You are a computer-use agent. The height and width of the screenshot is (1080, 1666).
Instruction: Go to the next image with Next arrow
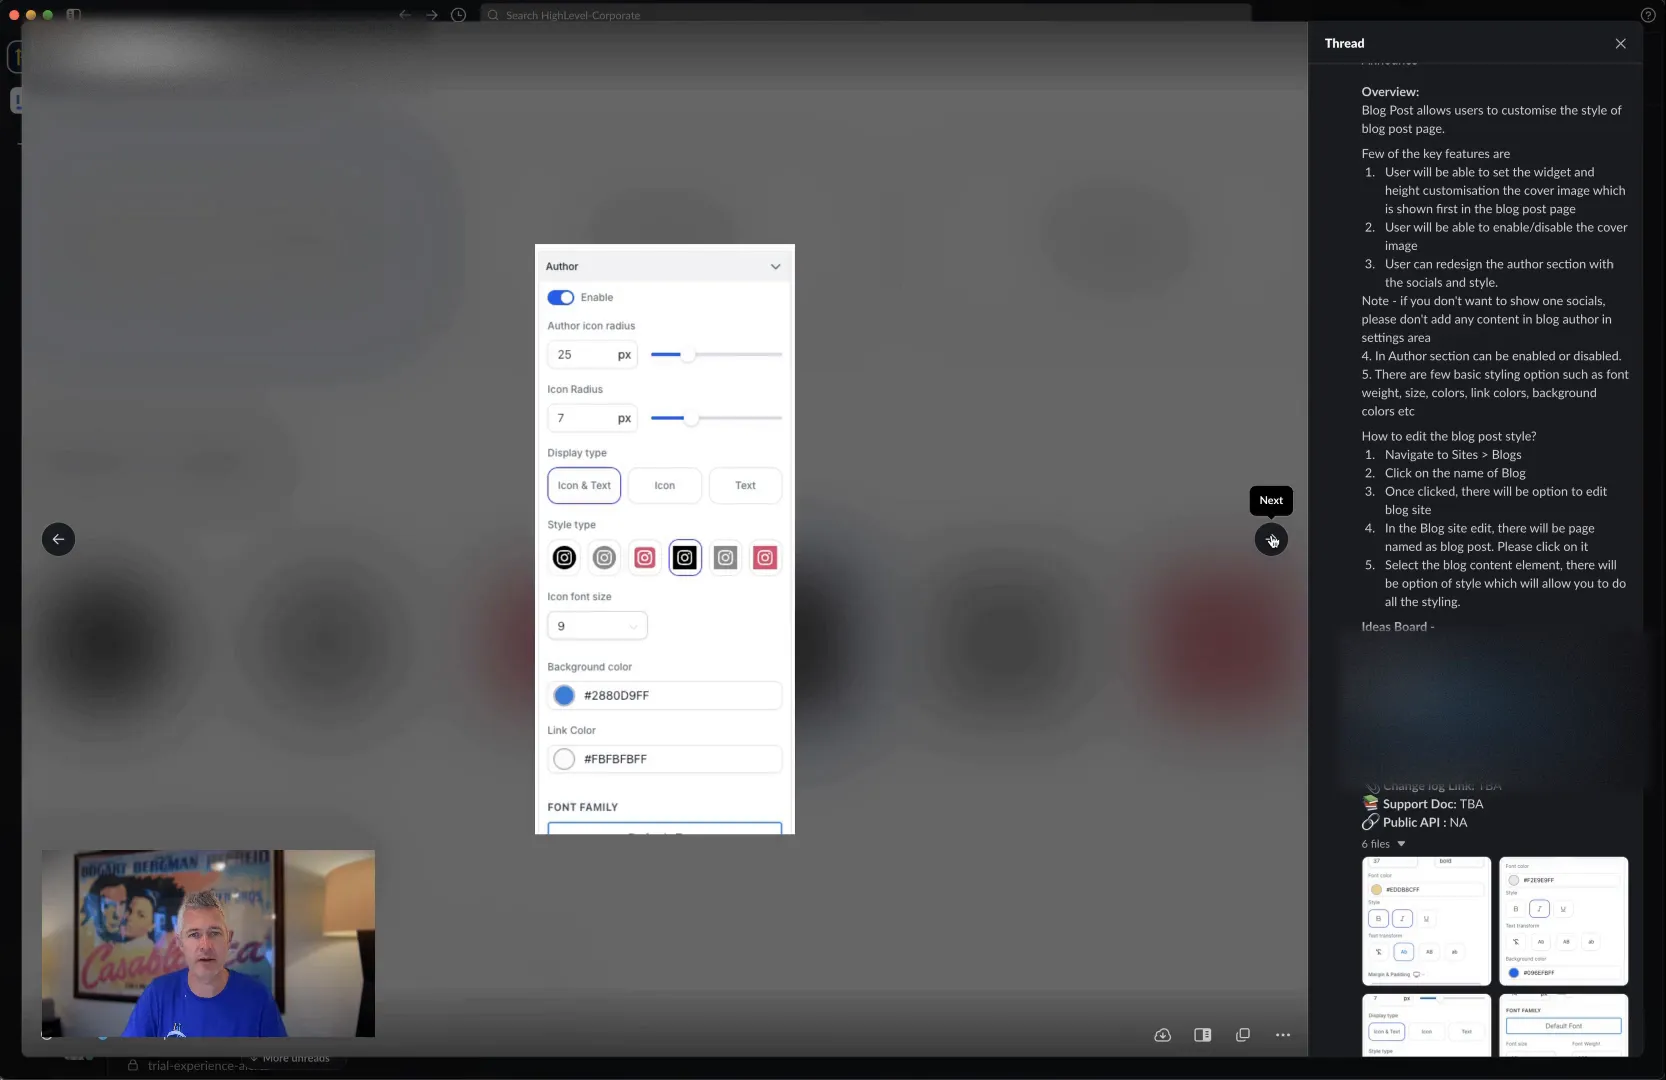pos(1271,540)
